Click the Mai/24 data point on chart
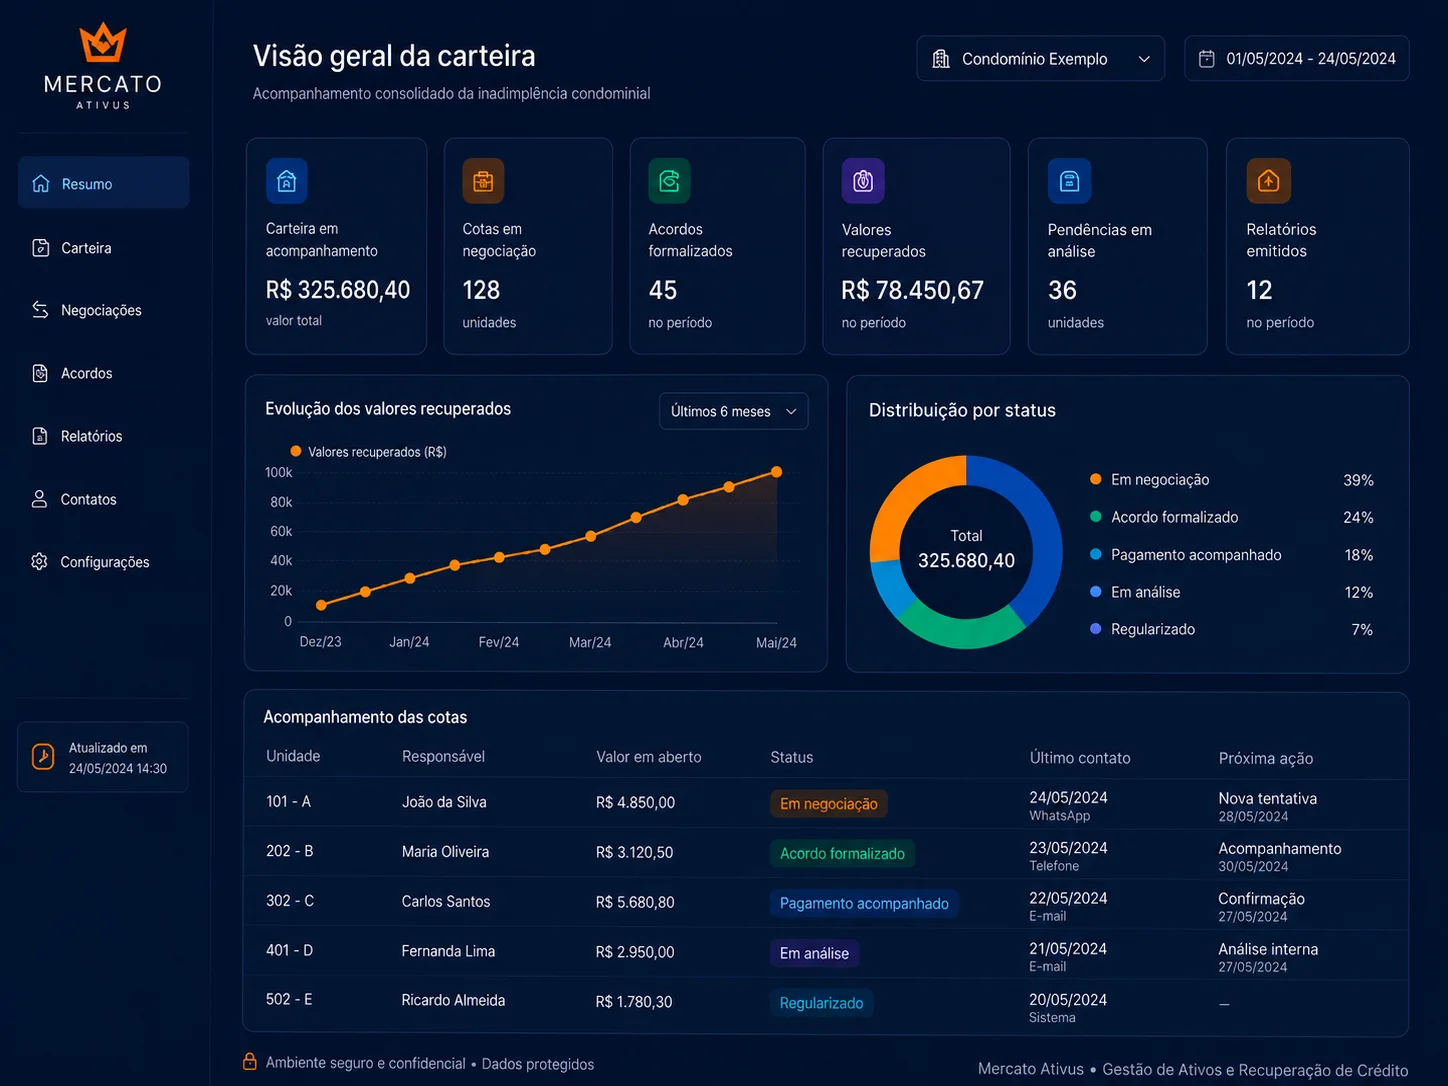The width and height of the screenshot is (1448, 1086). pyautogui.click(x=776, y=472)
